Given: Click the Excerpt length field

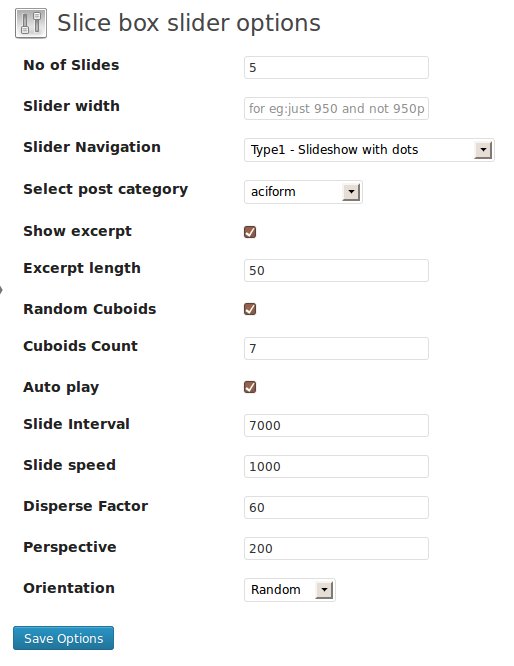Looking at the screenshot, I should 336,271.
